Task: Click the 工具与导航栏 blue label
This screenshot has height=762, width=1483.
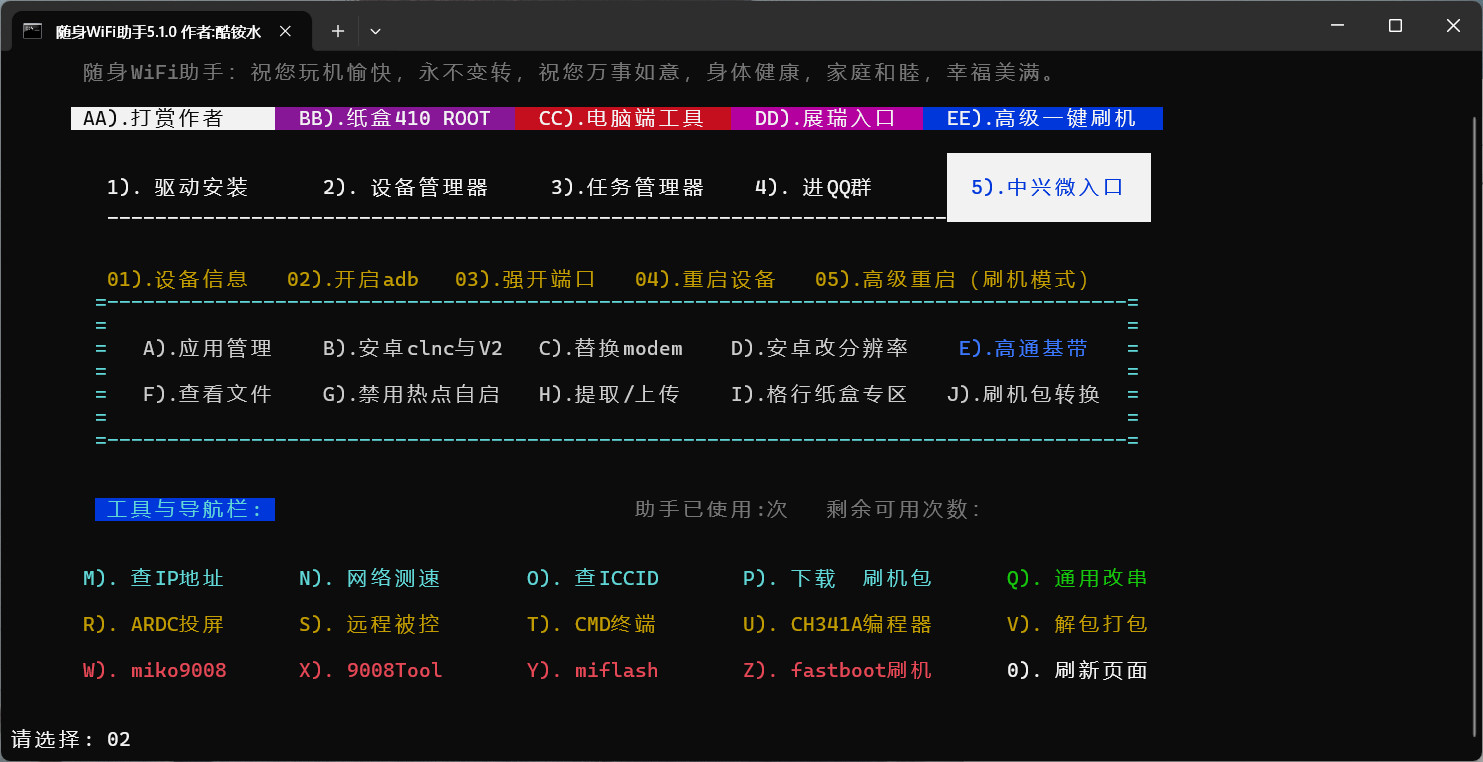Action: (184, 510)
